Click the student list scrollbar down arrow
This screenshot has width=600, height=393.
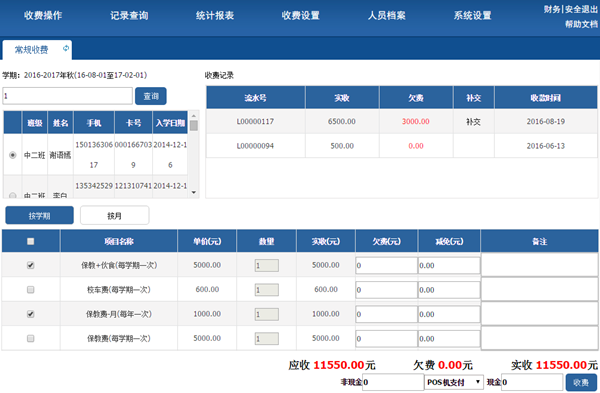[194, 192]
